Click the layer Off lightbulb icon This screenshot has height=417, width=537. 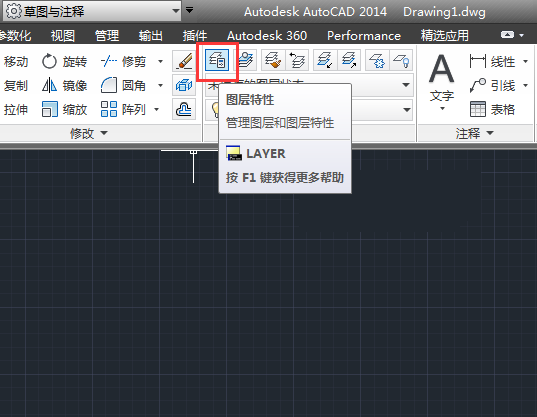pyautogui.click(x=401, y=61)
